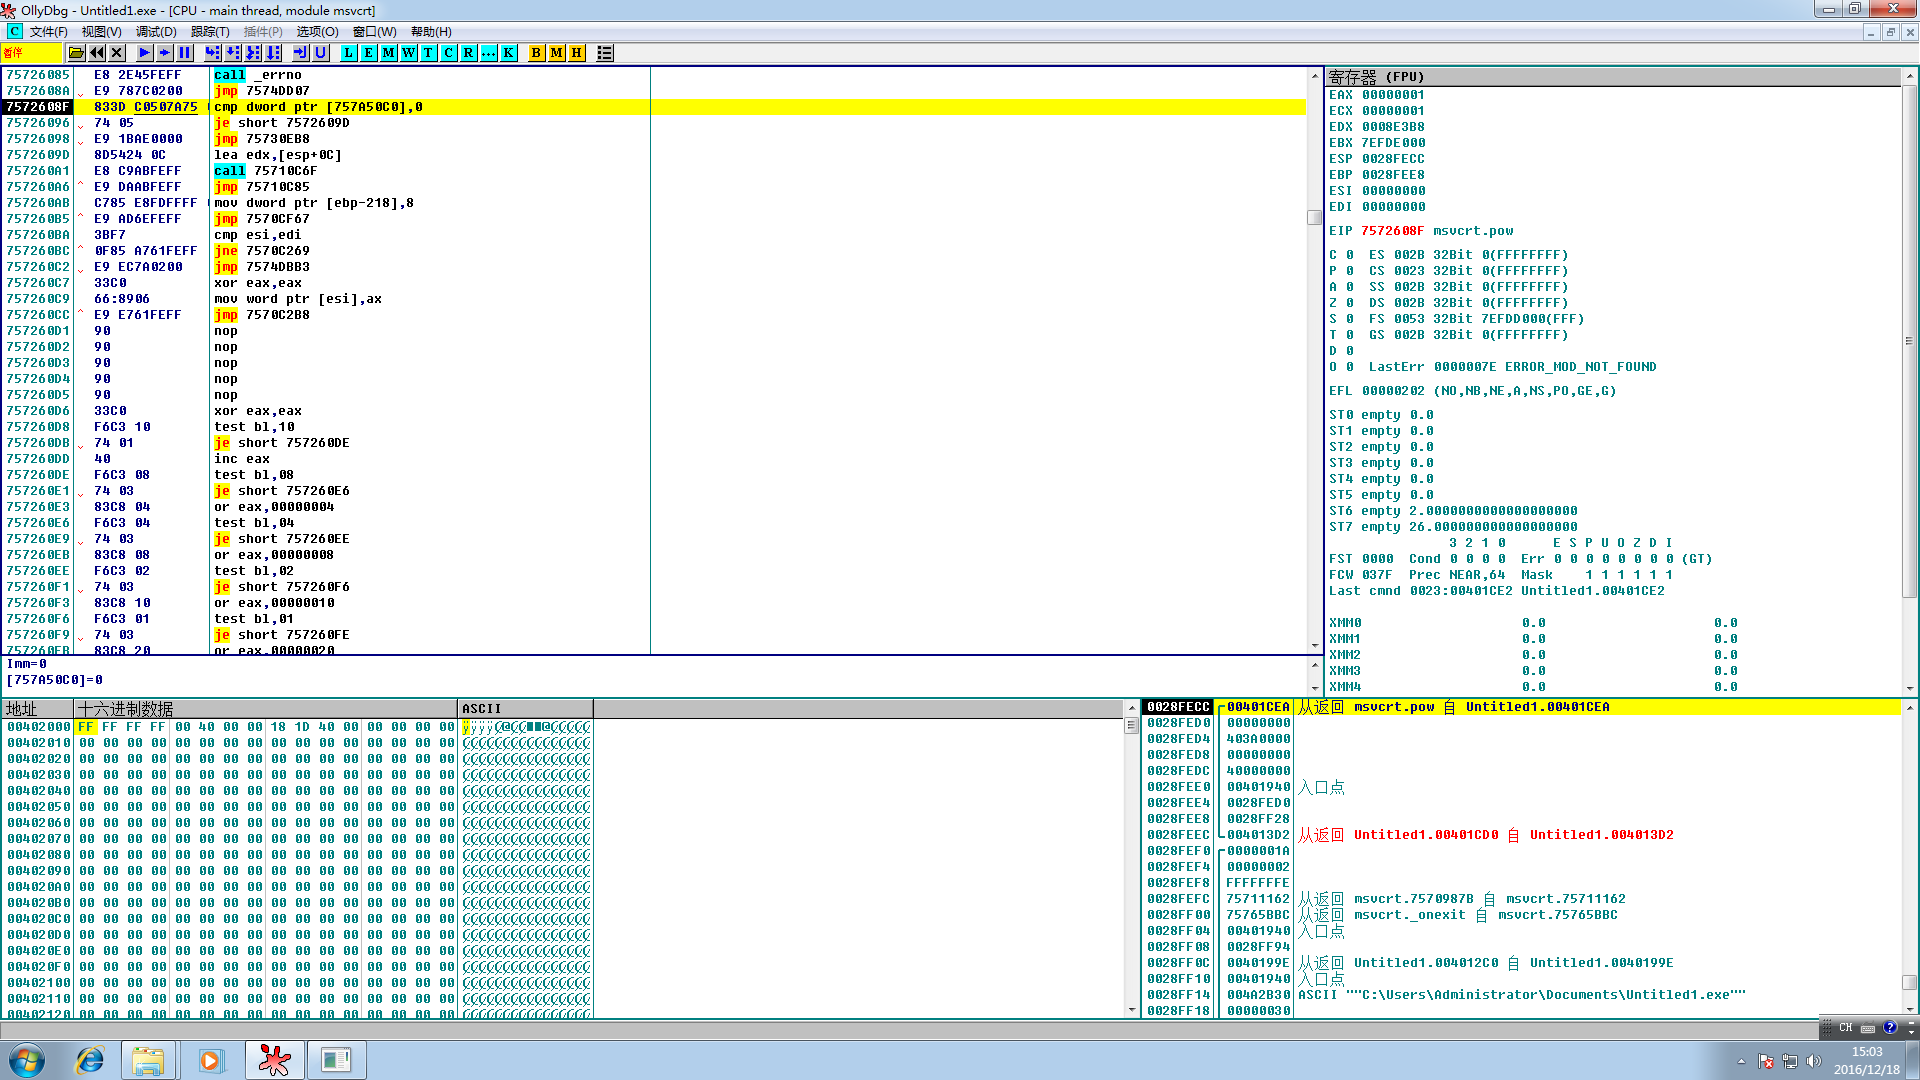Toggle the T trap flag value
Viewport: 1920px width, 1080px height.
pyautogui.click(x=1350, y=335)
